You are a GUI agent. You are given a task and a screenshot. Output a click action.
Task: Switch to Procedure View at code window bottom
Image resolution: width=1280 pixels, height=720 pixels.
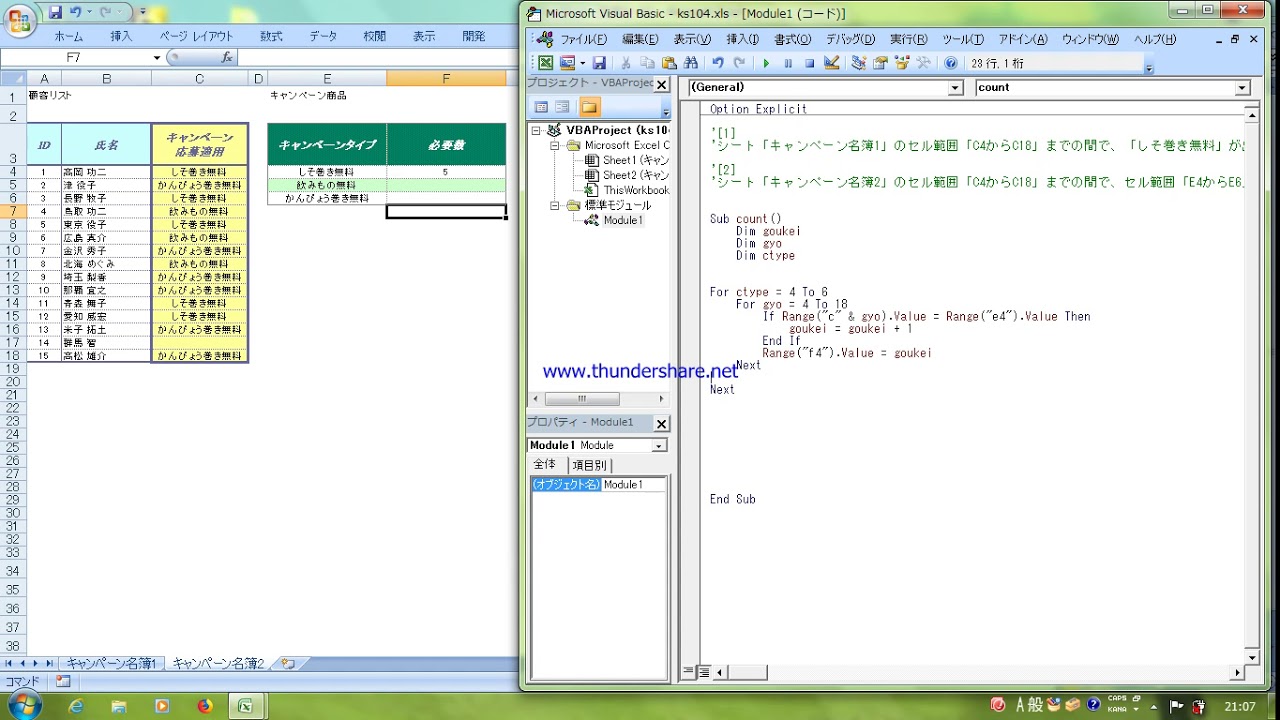pyautogui.click(x=688, y=673)
